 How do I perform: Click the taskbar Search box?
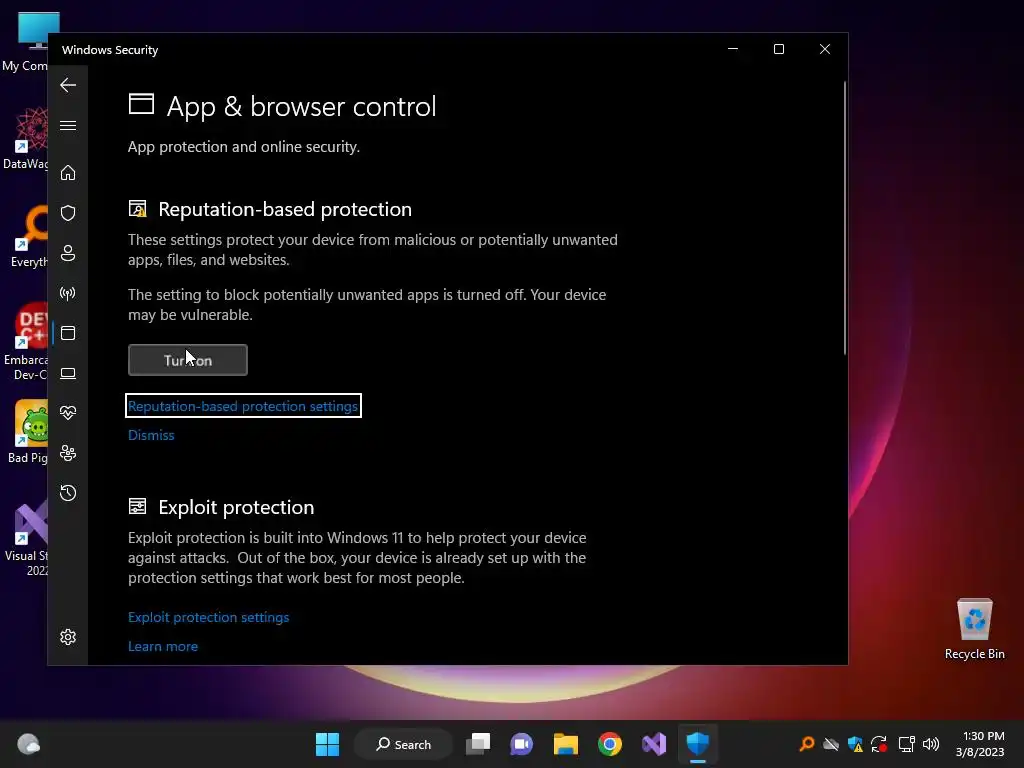[x=404, y=744]
